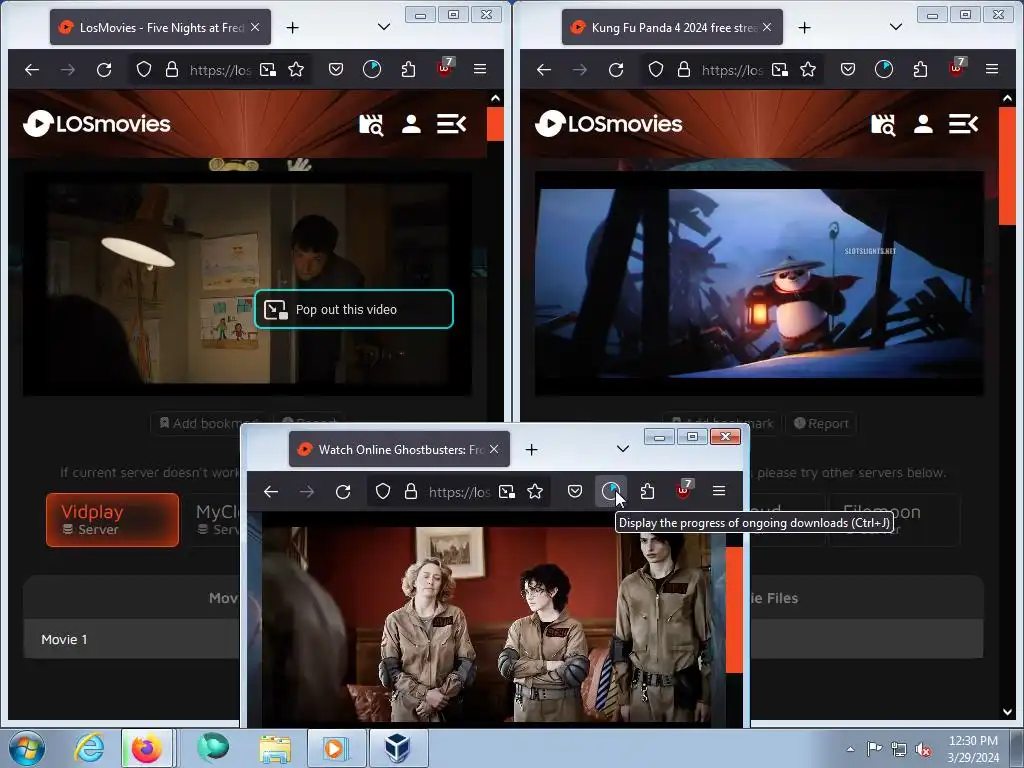Open Firefox menu in Kung Fu Panda window

(992, 69)
